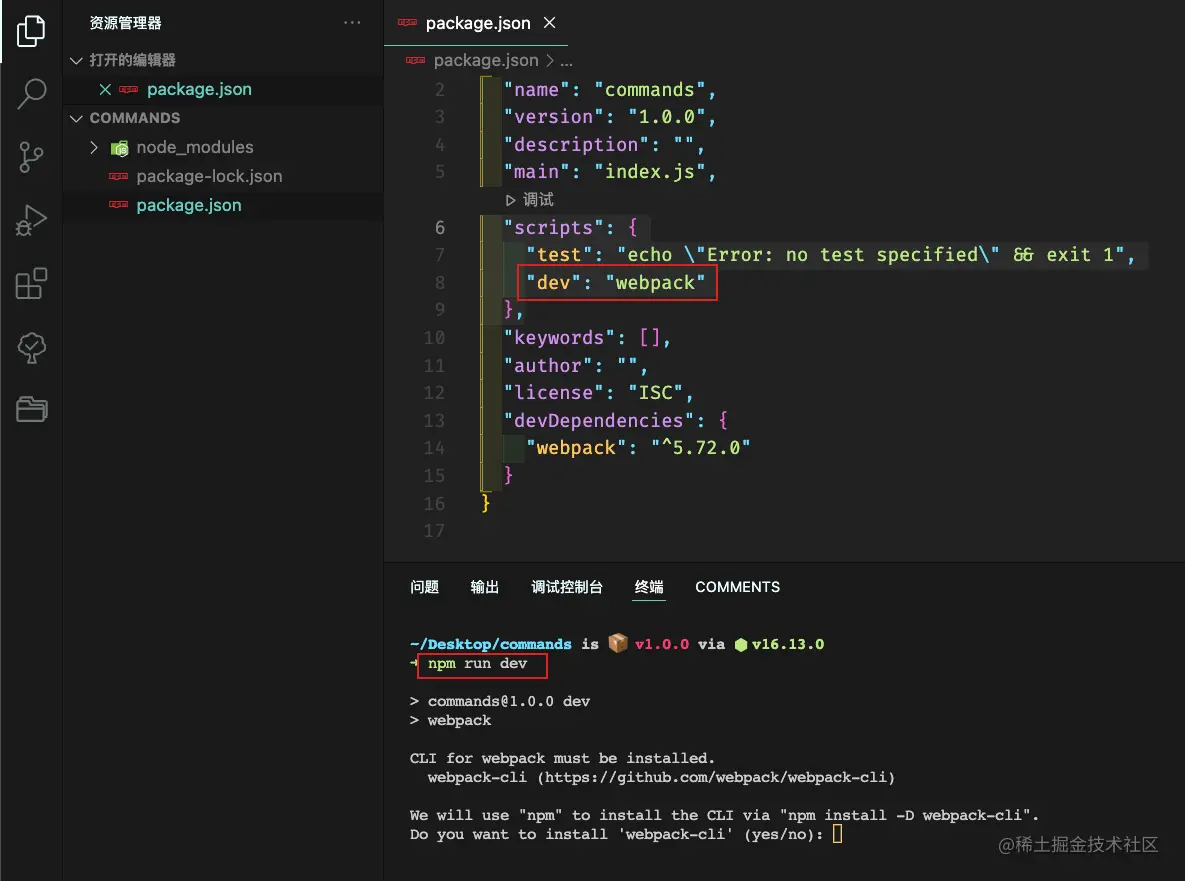1185x881 pixels.
Task: Collapse the COMMANDS folder section
Action: (x=77, y=118)
